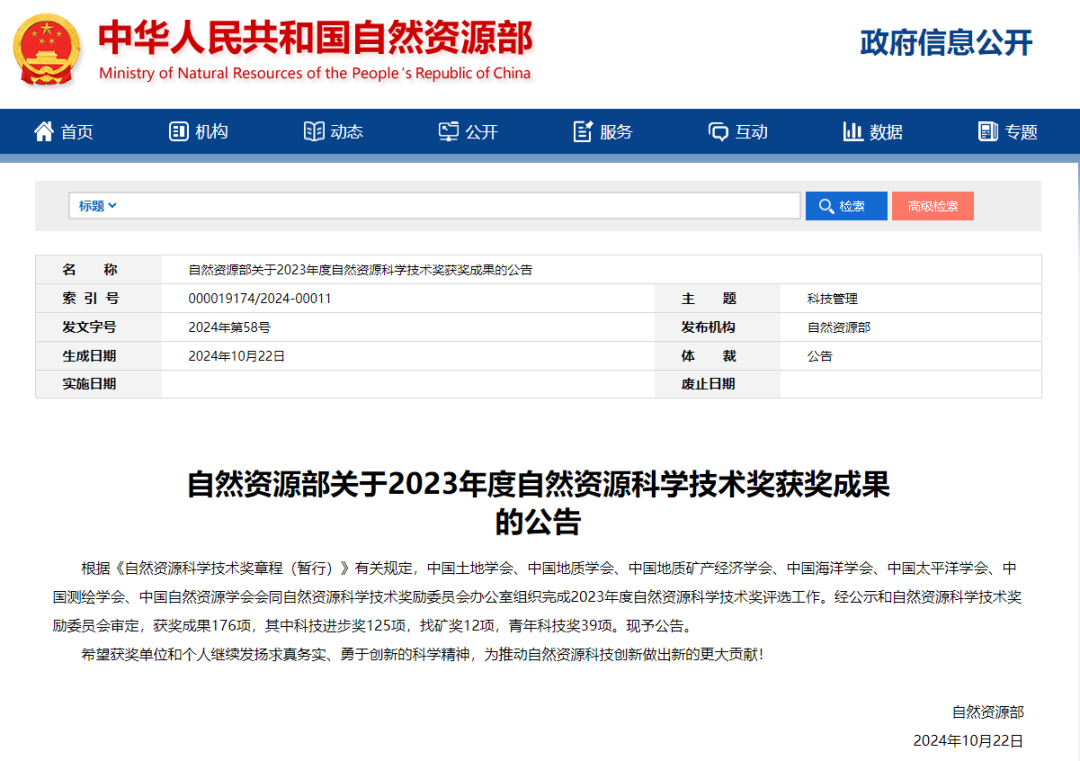Select the 互动 navigation menu
This screenshot has width=1080, height=761.
coord(751,132)
